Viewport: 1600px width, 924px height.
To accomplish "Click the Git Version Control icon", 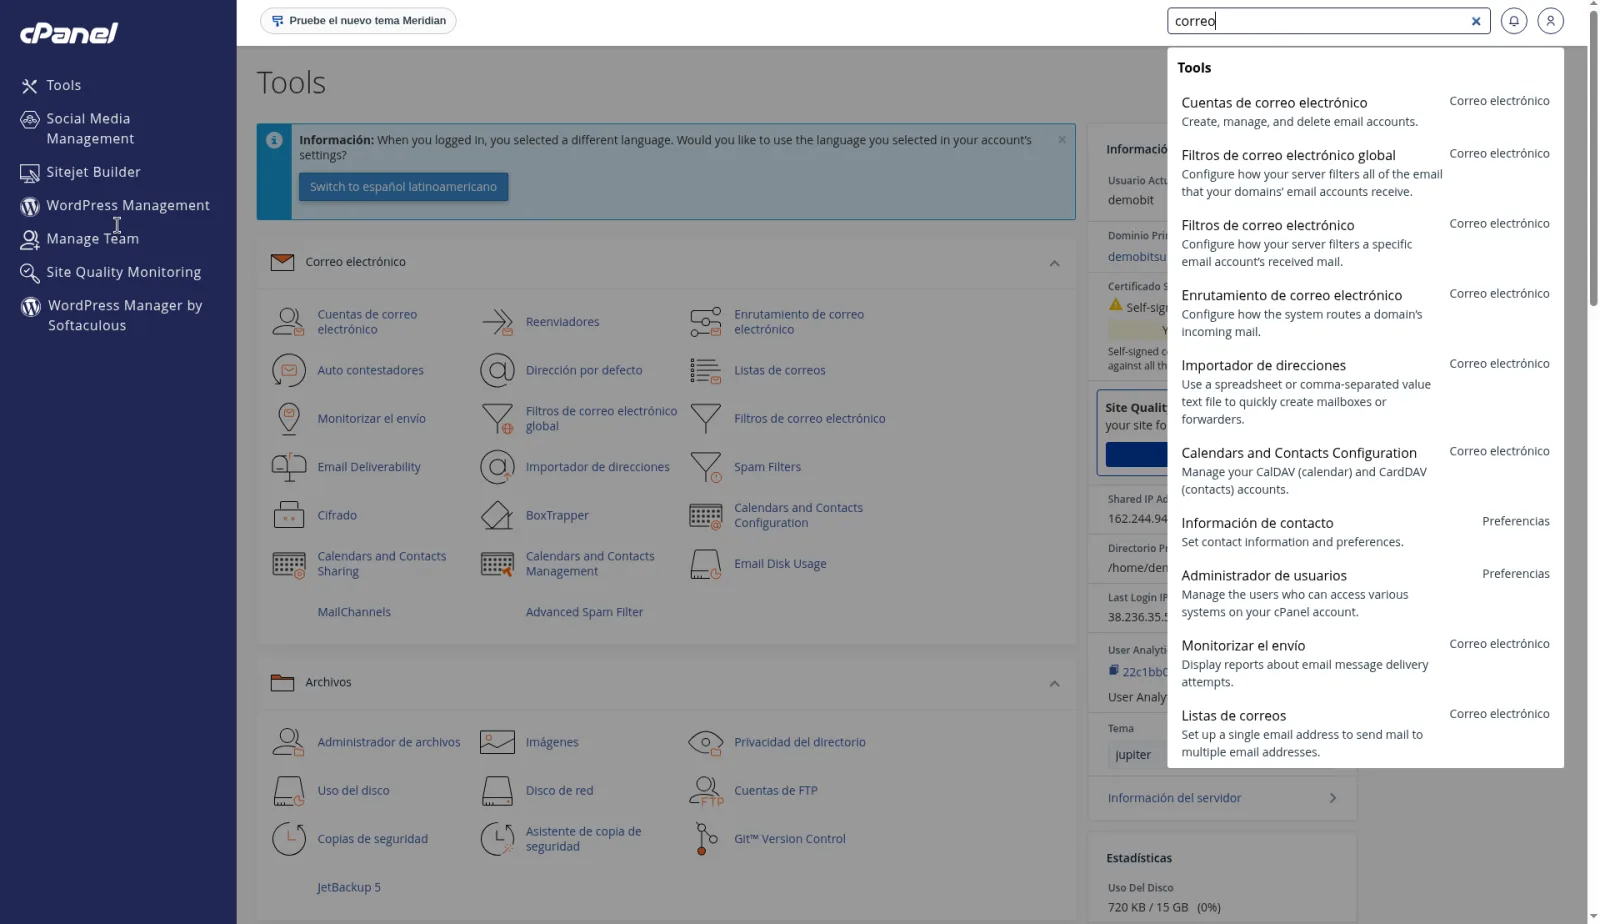I will [x=705, y=839].
